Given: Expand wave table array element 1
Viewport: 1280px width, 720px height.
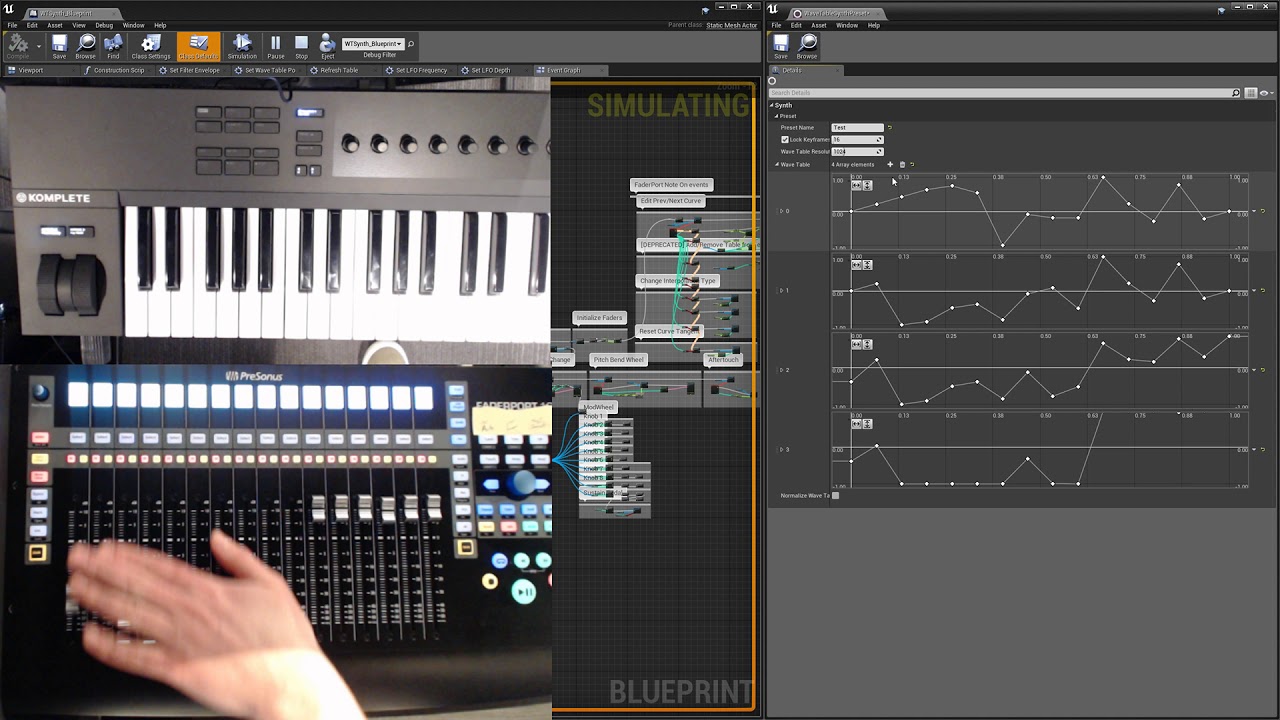Looking at the screenshot, I should 781,290.
